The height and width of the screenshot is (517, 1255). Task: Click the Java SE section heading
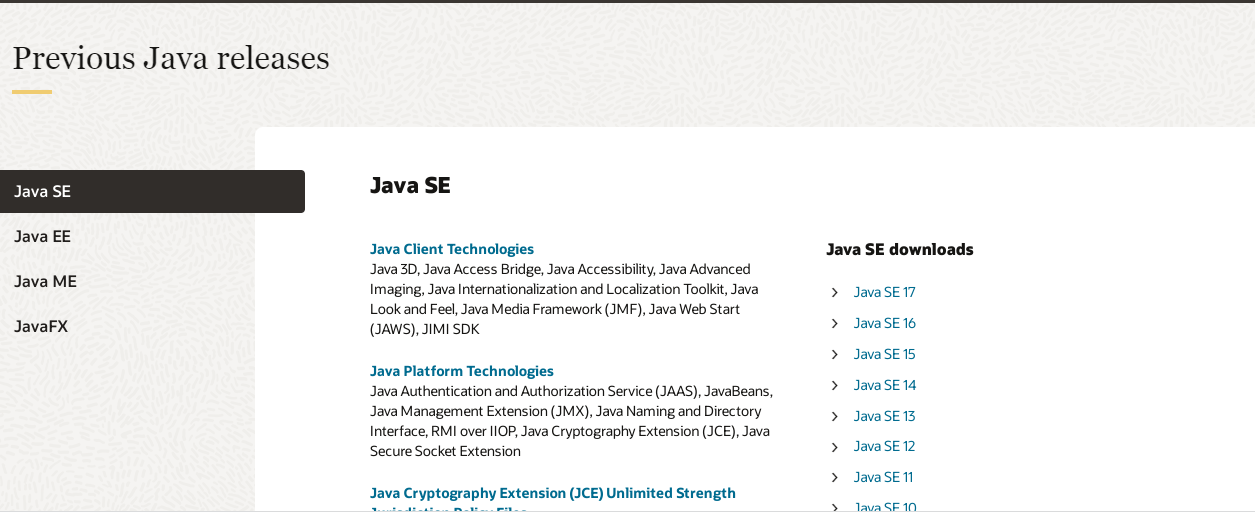(410, 185)
